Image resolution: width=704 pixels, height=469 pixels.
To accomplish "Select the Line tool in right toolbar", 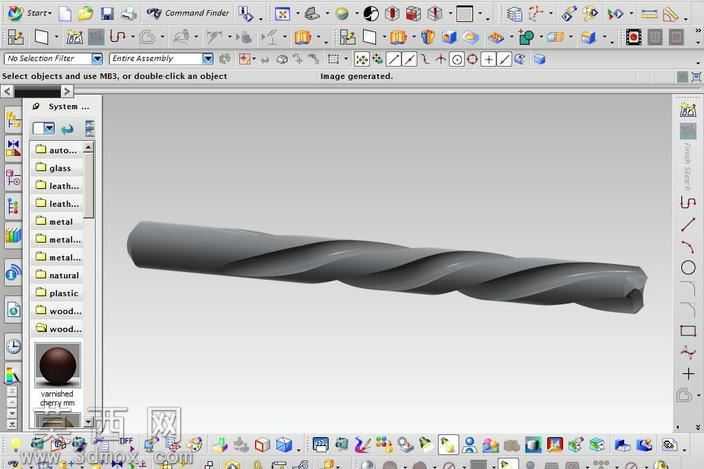I will pos(688,224).
